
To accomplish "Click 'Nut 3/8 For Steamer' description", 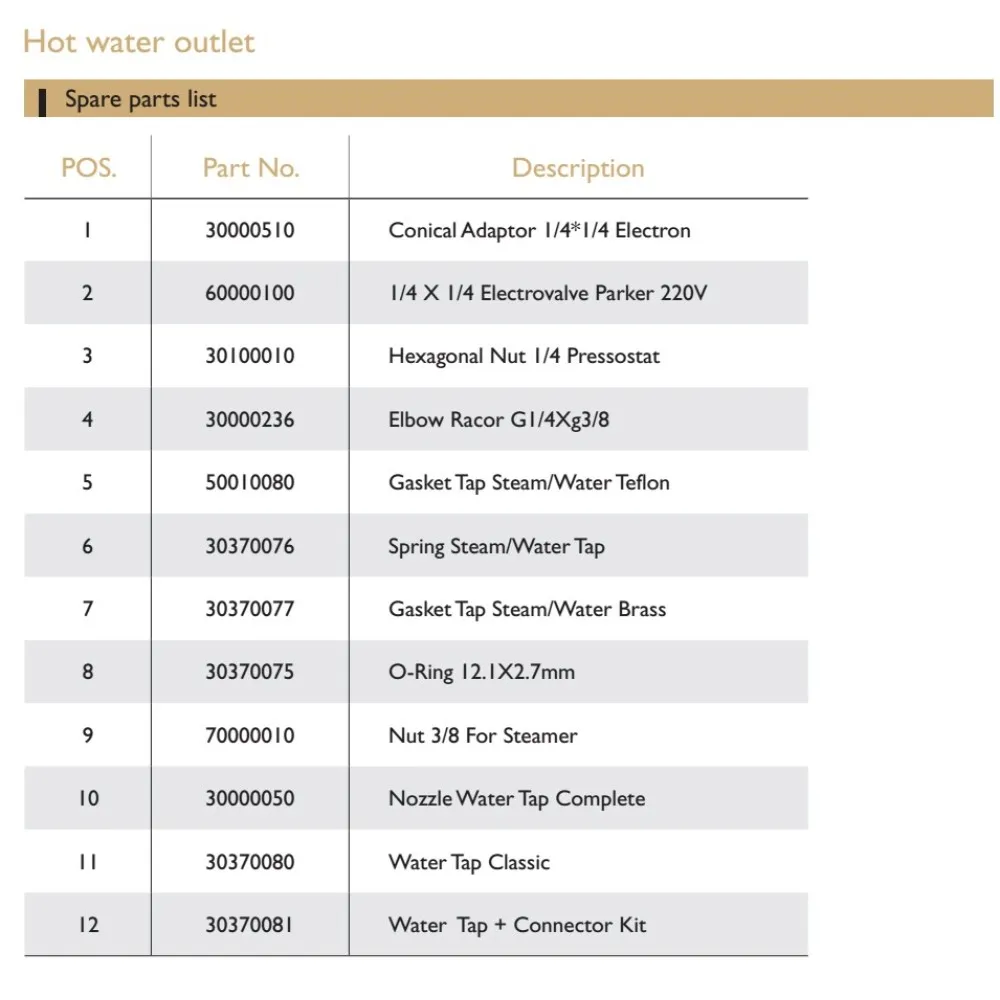I will [x=482, y=736].
